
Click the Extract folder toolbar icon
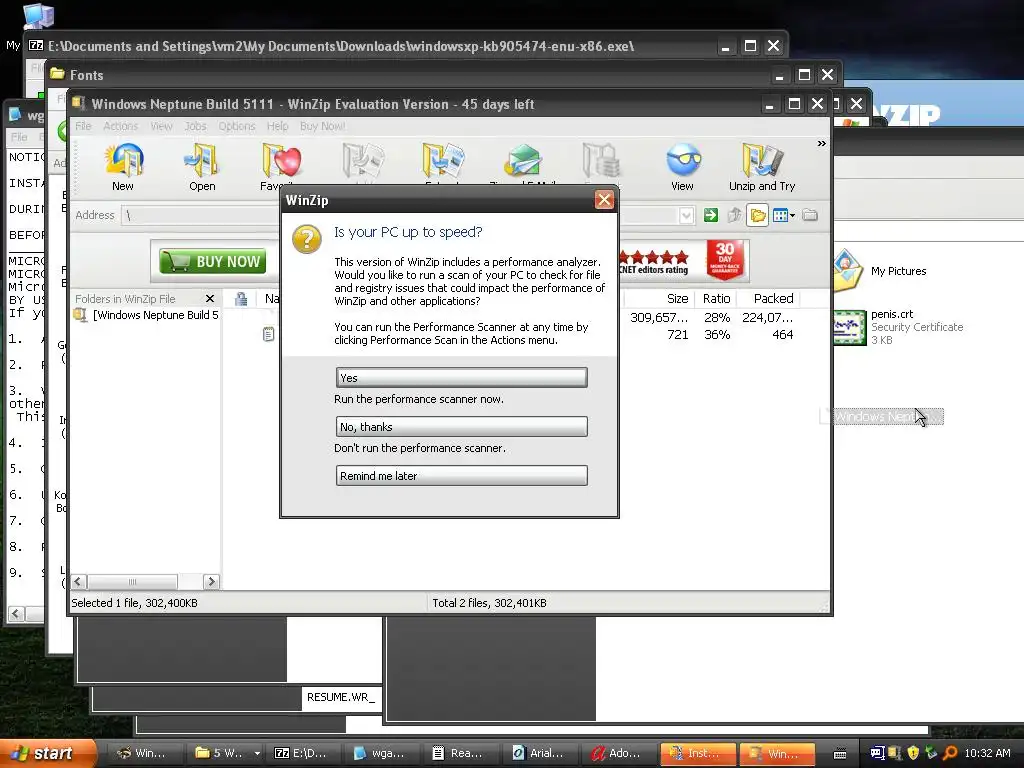(442, 161)
